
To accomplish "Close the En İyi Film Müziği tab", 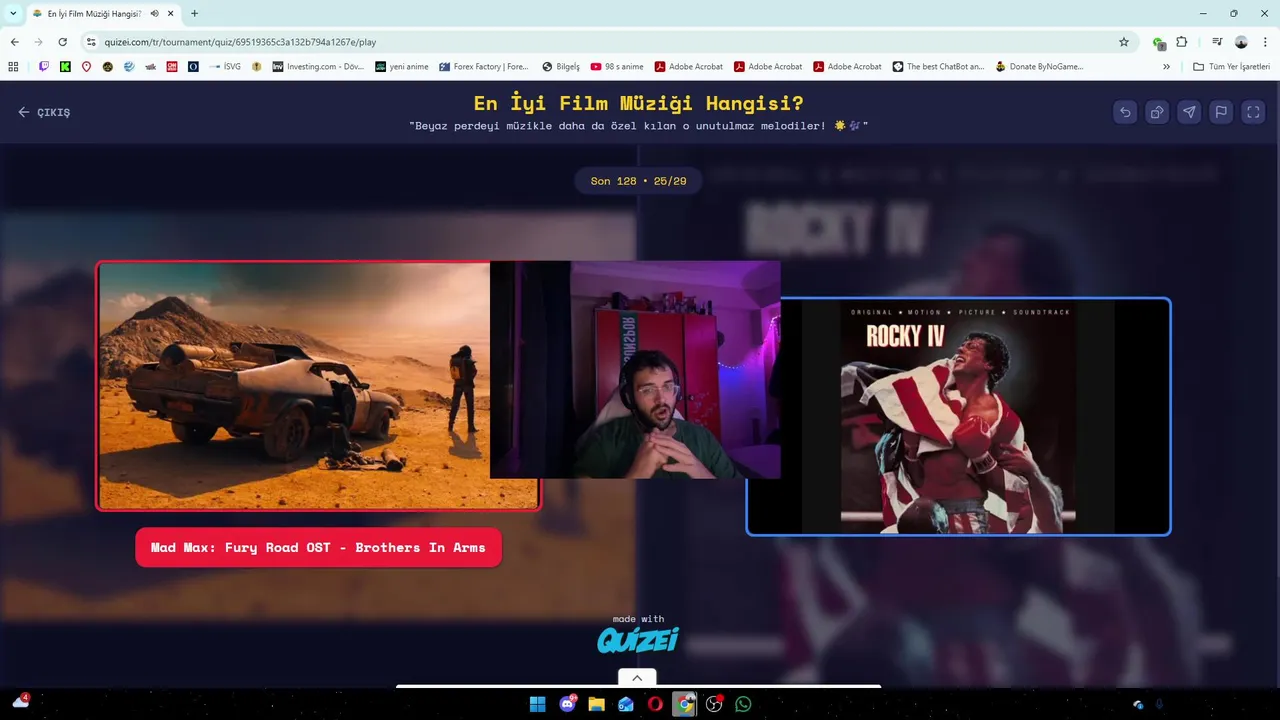I will click(171, 14).
